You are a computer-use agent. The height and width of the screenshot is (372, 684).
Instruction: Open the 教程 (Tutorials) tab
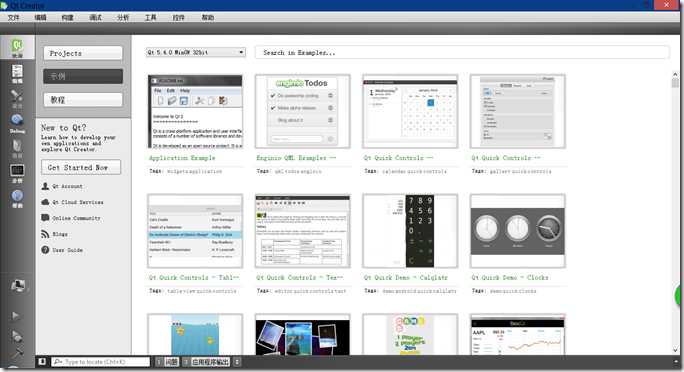[83, 100]
